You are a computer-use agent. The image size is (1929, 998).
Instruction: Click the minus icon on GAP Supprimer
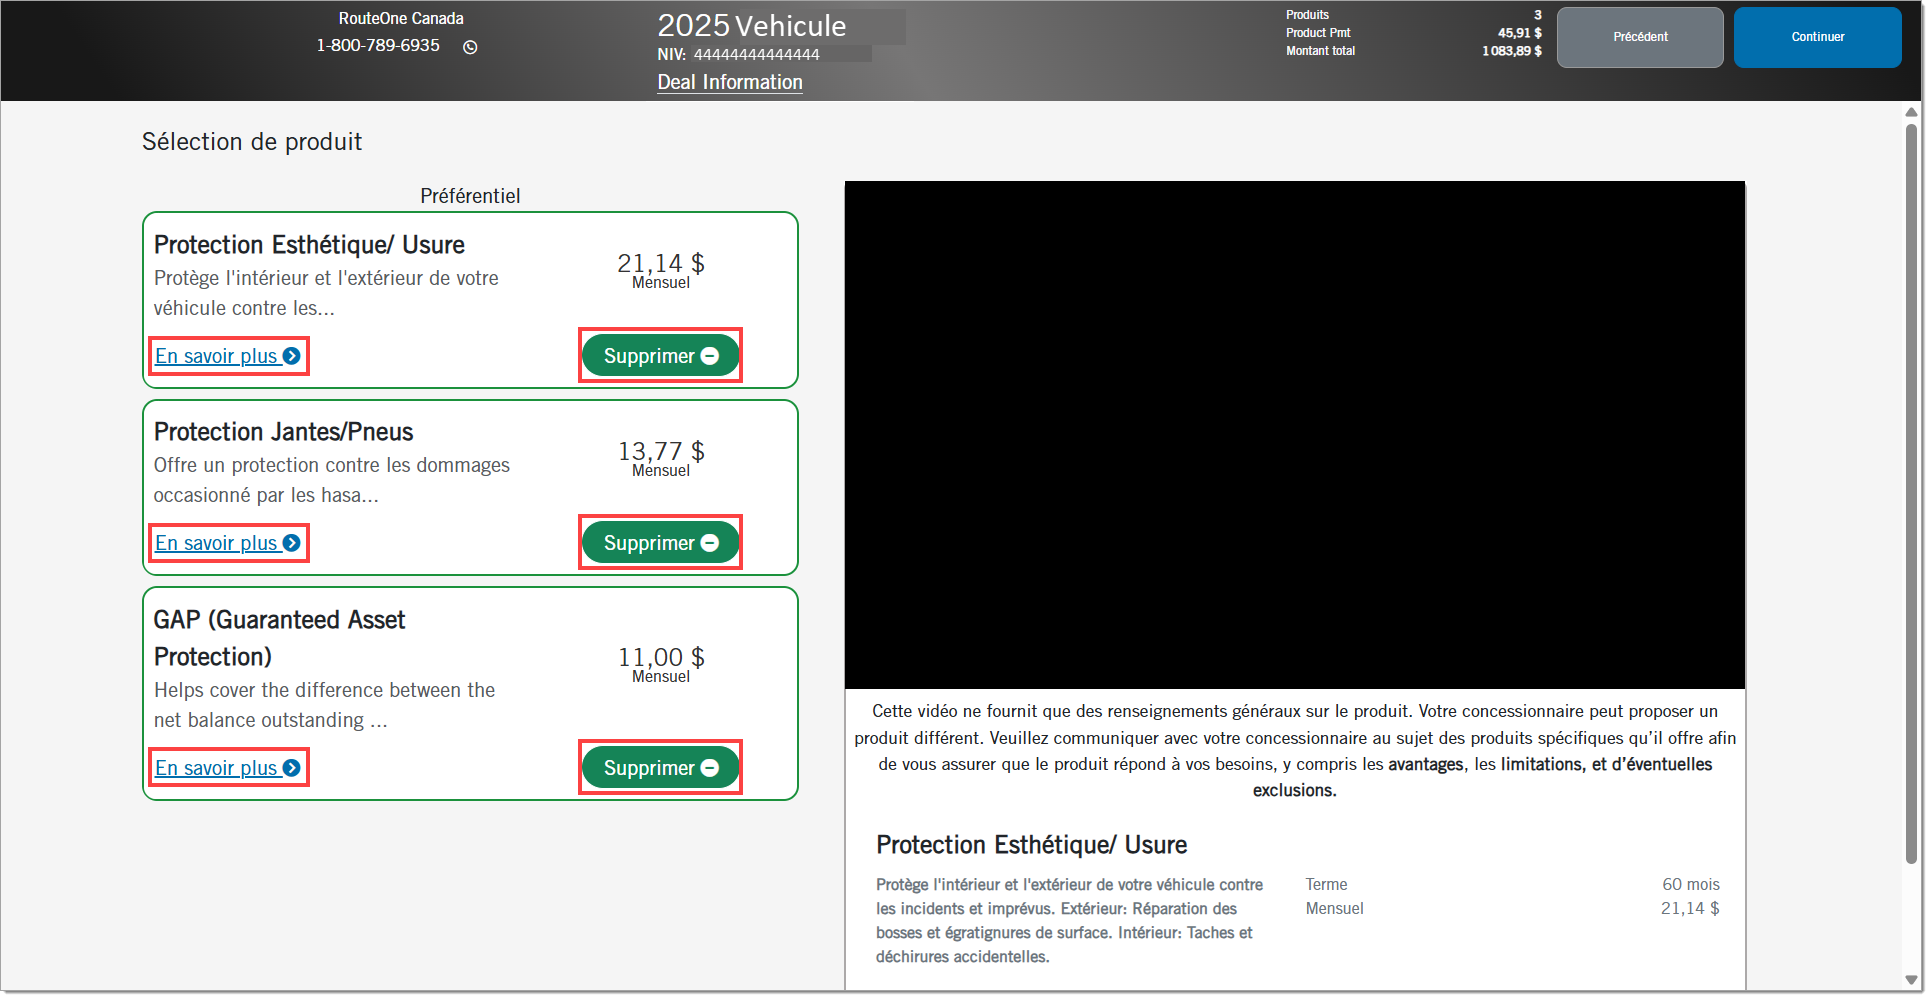(710, 768)
